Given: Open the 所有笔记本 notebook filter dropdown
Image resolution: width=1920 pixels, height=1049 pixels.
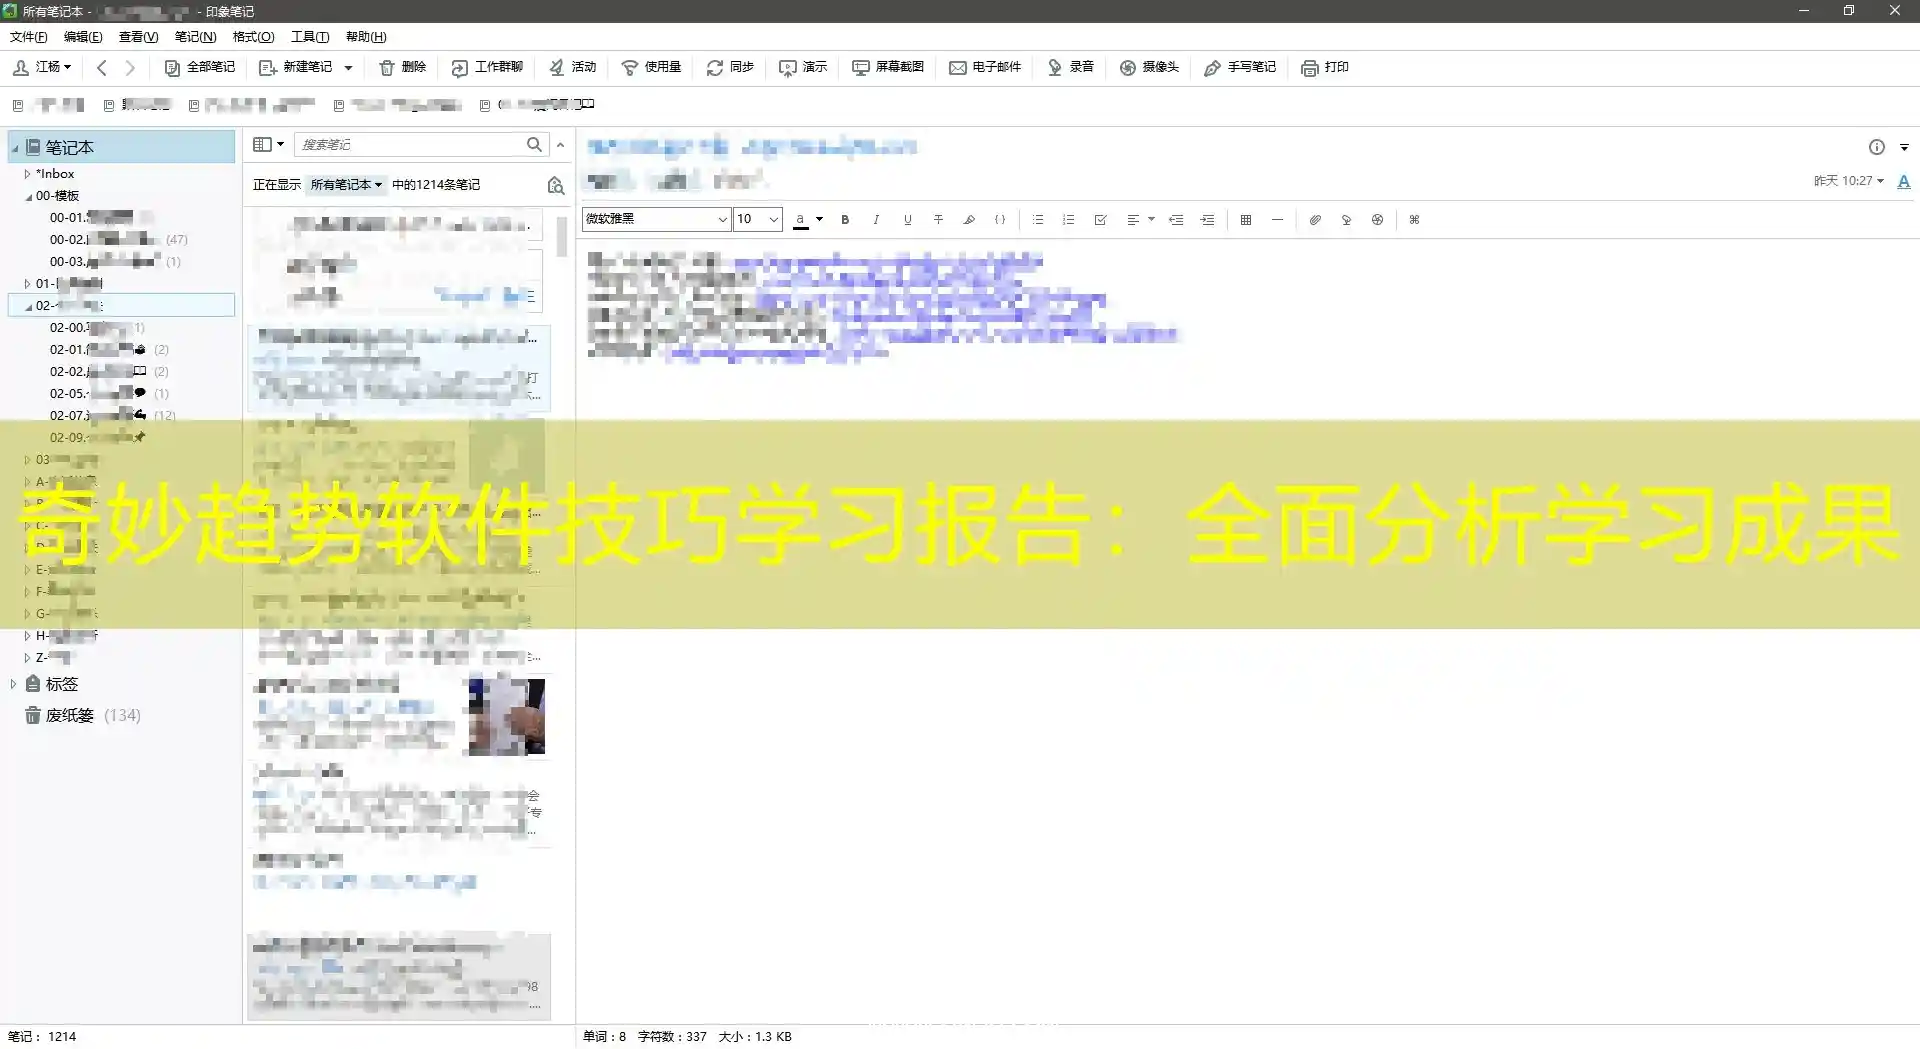Looking at the screenshot, I should point(346,185).
